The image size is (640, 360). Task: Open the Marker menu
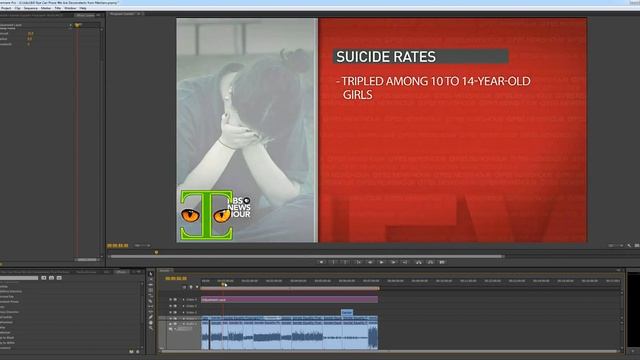46,8
